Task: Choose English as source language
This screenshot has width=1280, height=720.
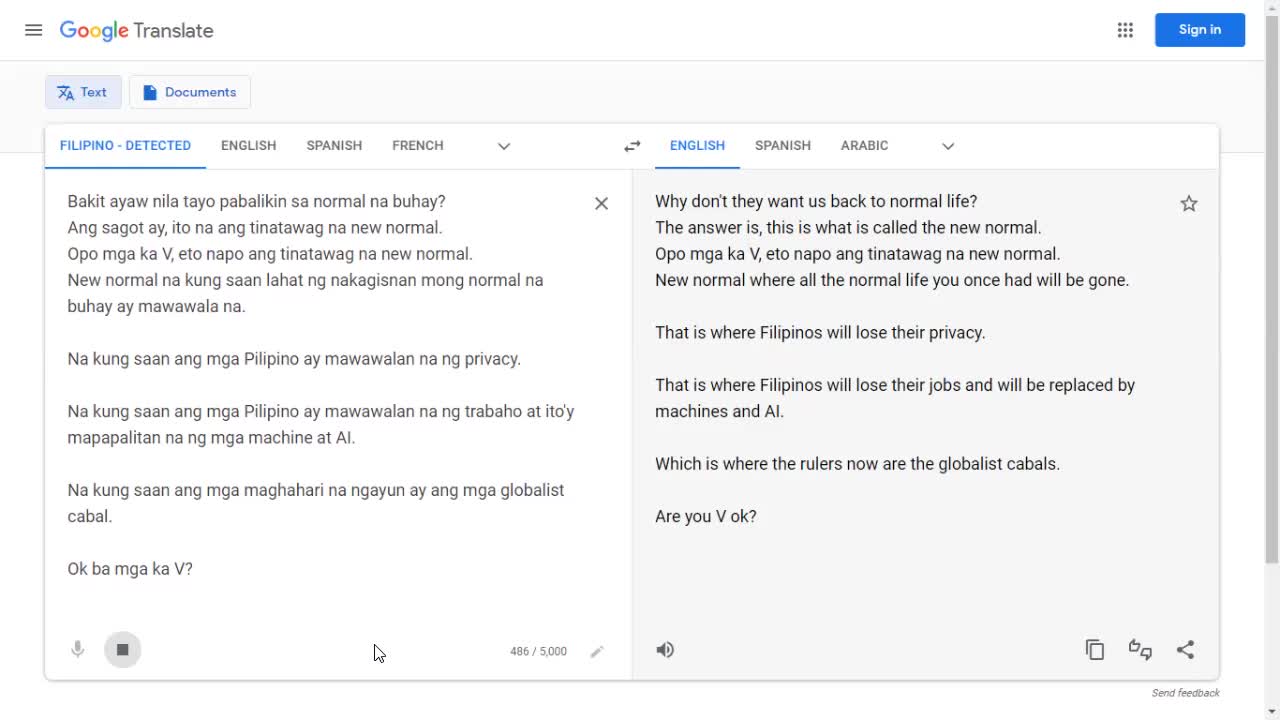Action: pos(248,146)
